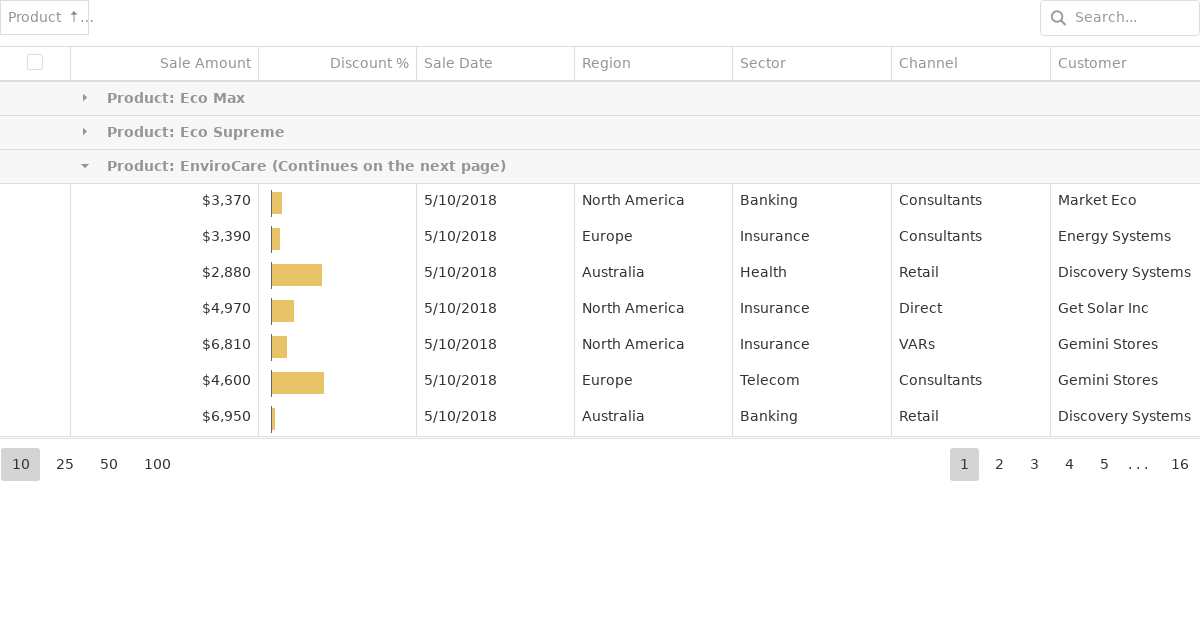The image size is (1200, 630).
Task: Set page size to 25 rows
Action: 64,464
